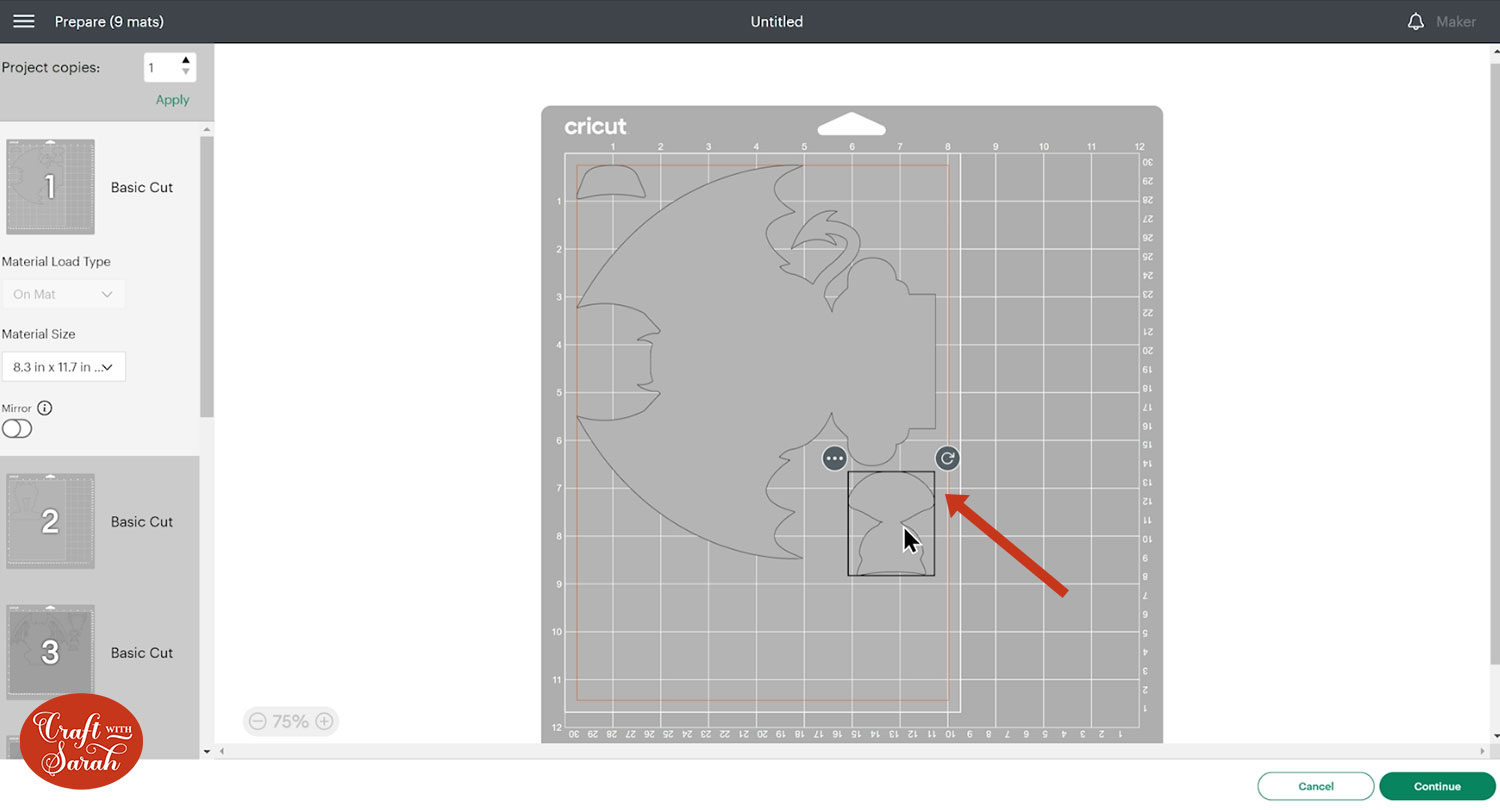Image resolution: width=1500 pixels, height=810 pixels.
Task: Open the Material Load Type dropdown
Action: pos(64,294)
